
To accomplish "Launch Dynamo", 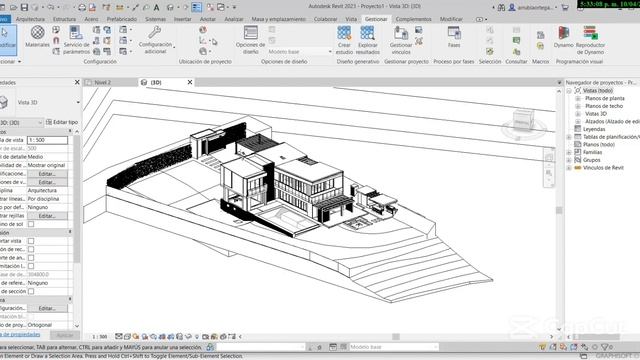I will pos(563,37).
